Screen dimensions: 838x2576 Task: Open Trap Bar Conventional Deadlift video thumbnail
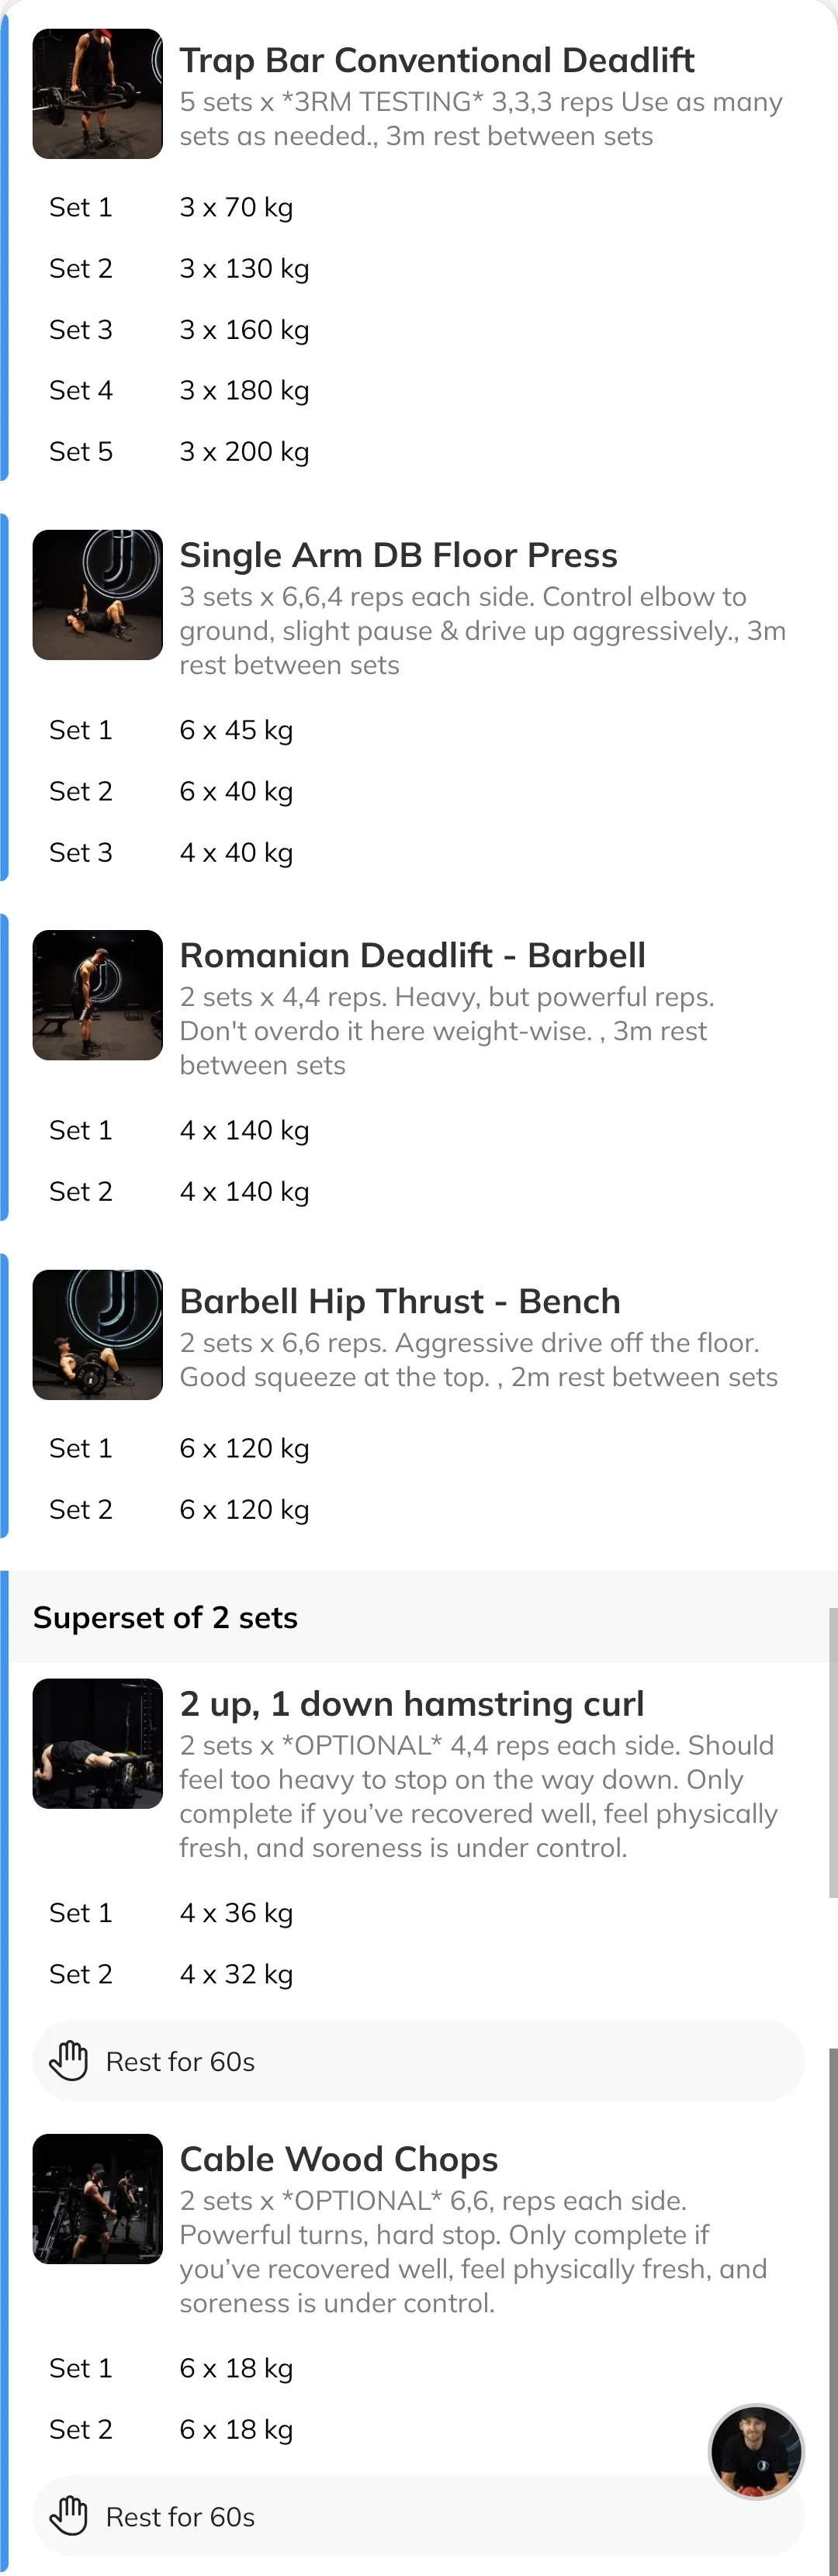97,94
